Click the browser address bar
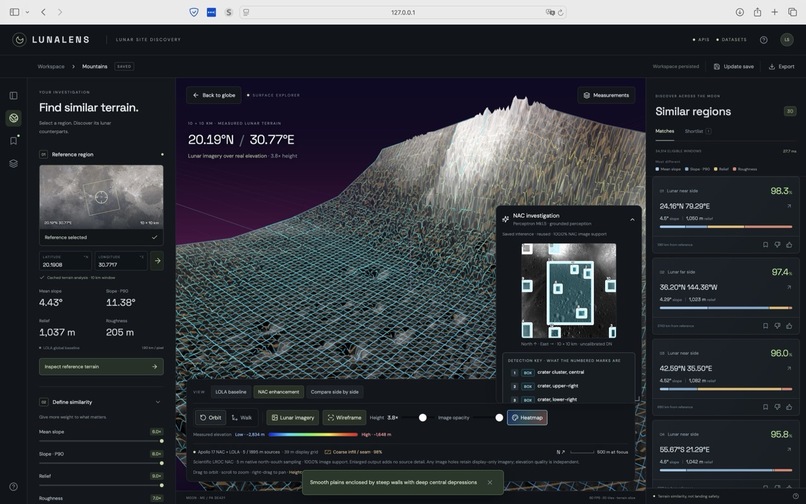The height and width of the screenshot is (504, 806). click(x=403, y=12)
